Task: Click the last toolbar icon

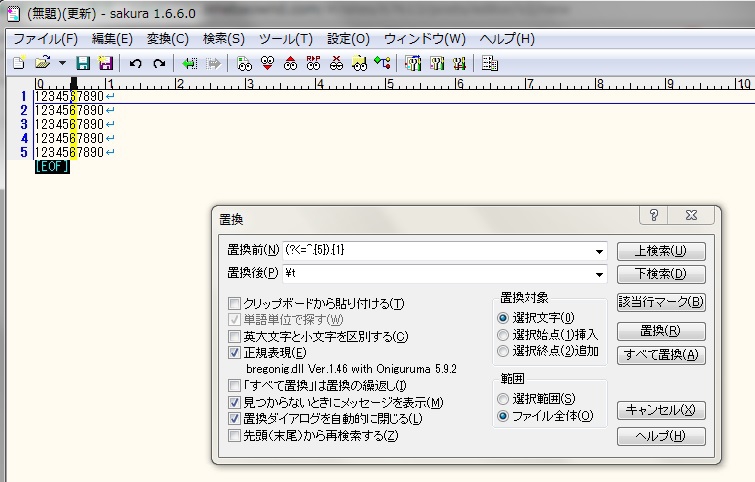Action: 490,63
